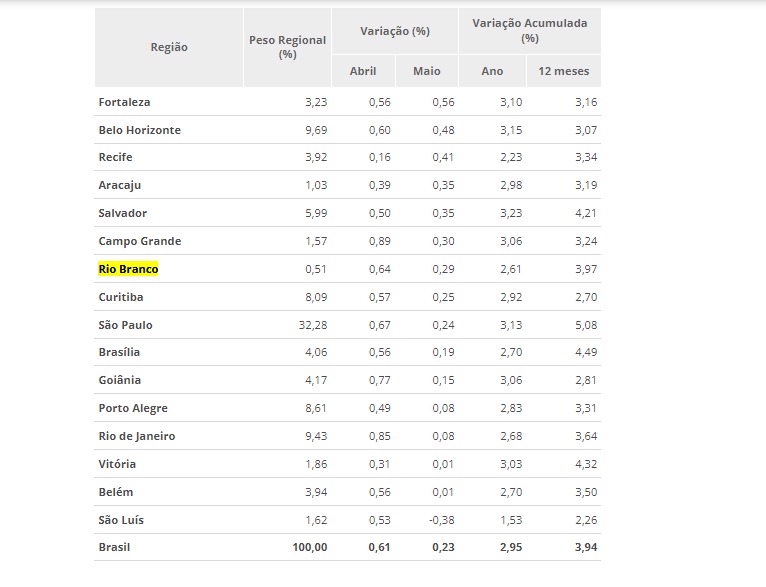Screen dimensions: 766x587
Task: Select the Maio column header
Action: click(x=427, y=71)
